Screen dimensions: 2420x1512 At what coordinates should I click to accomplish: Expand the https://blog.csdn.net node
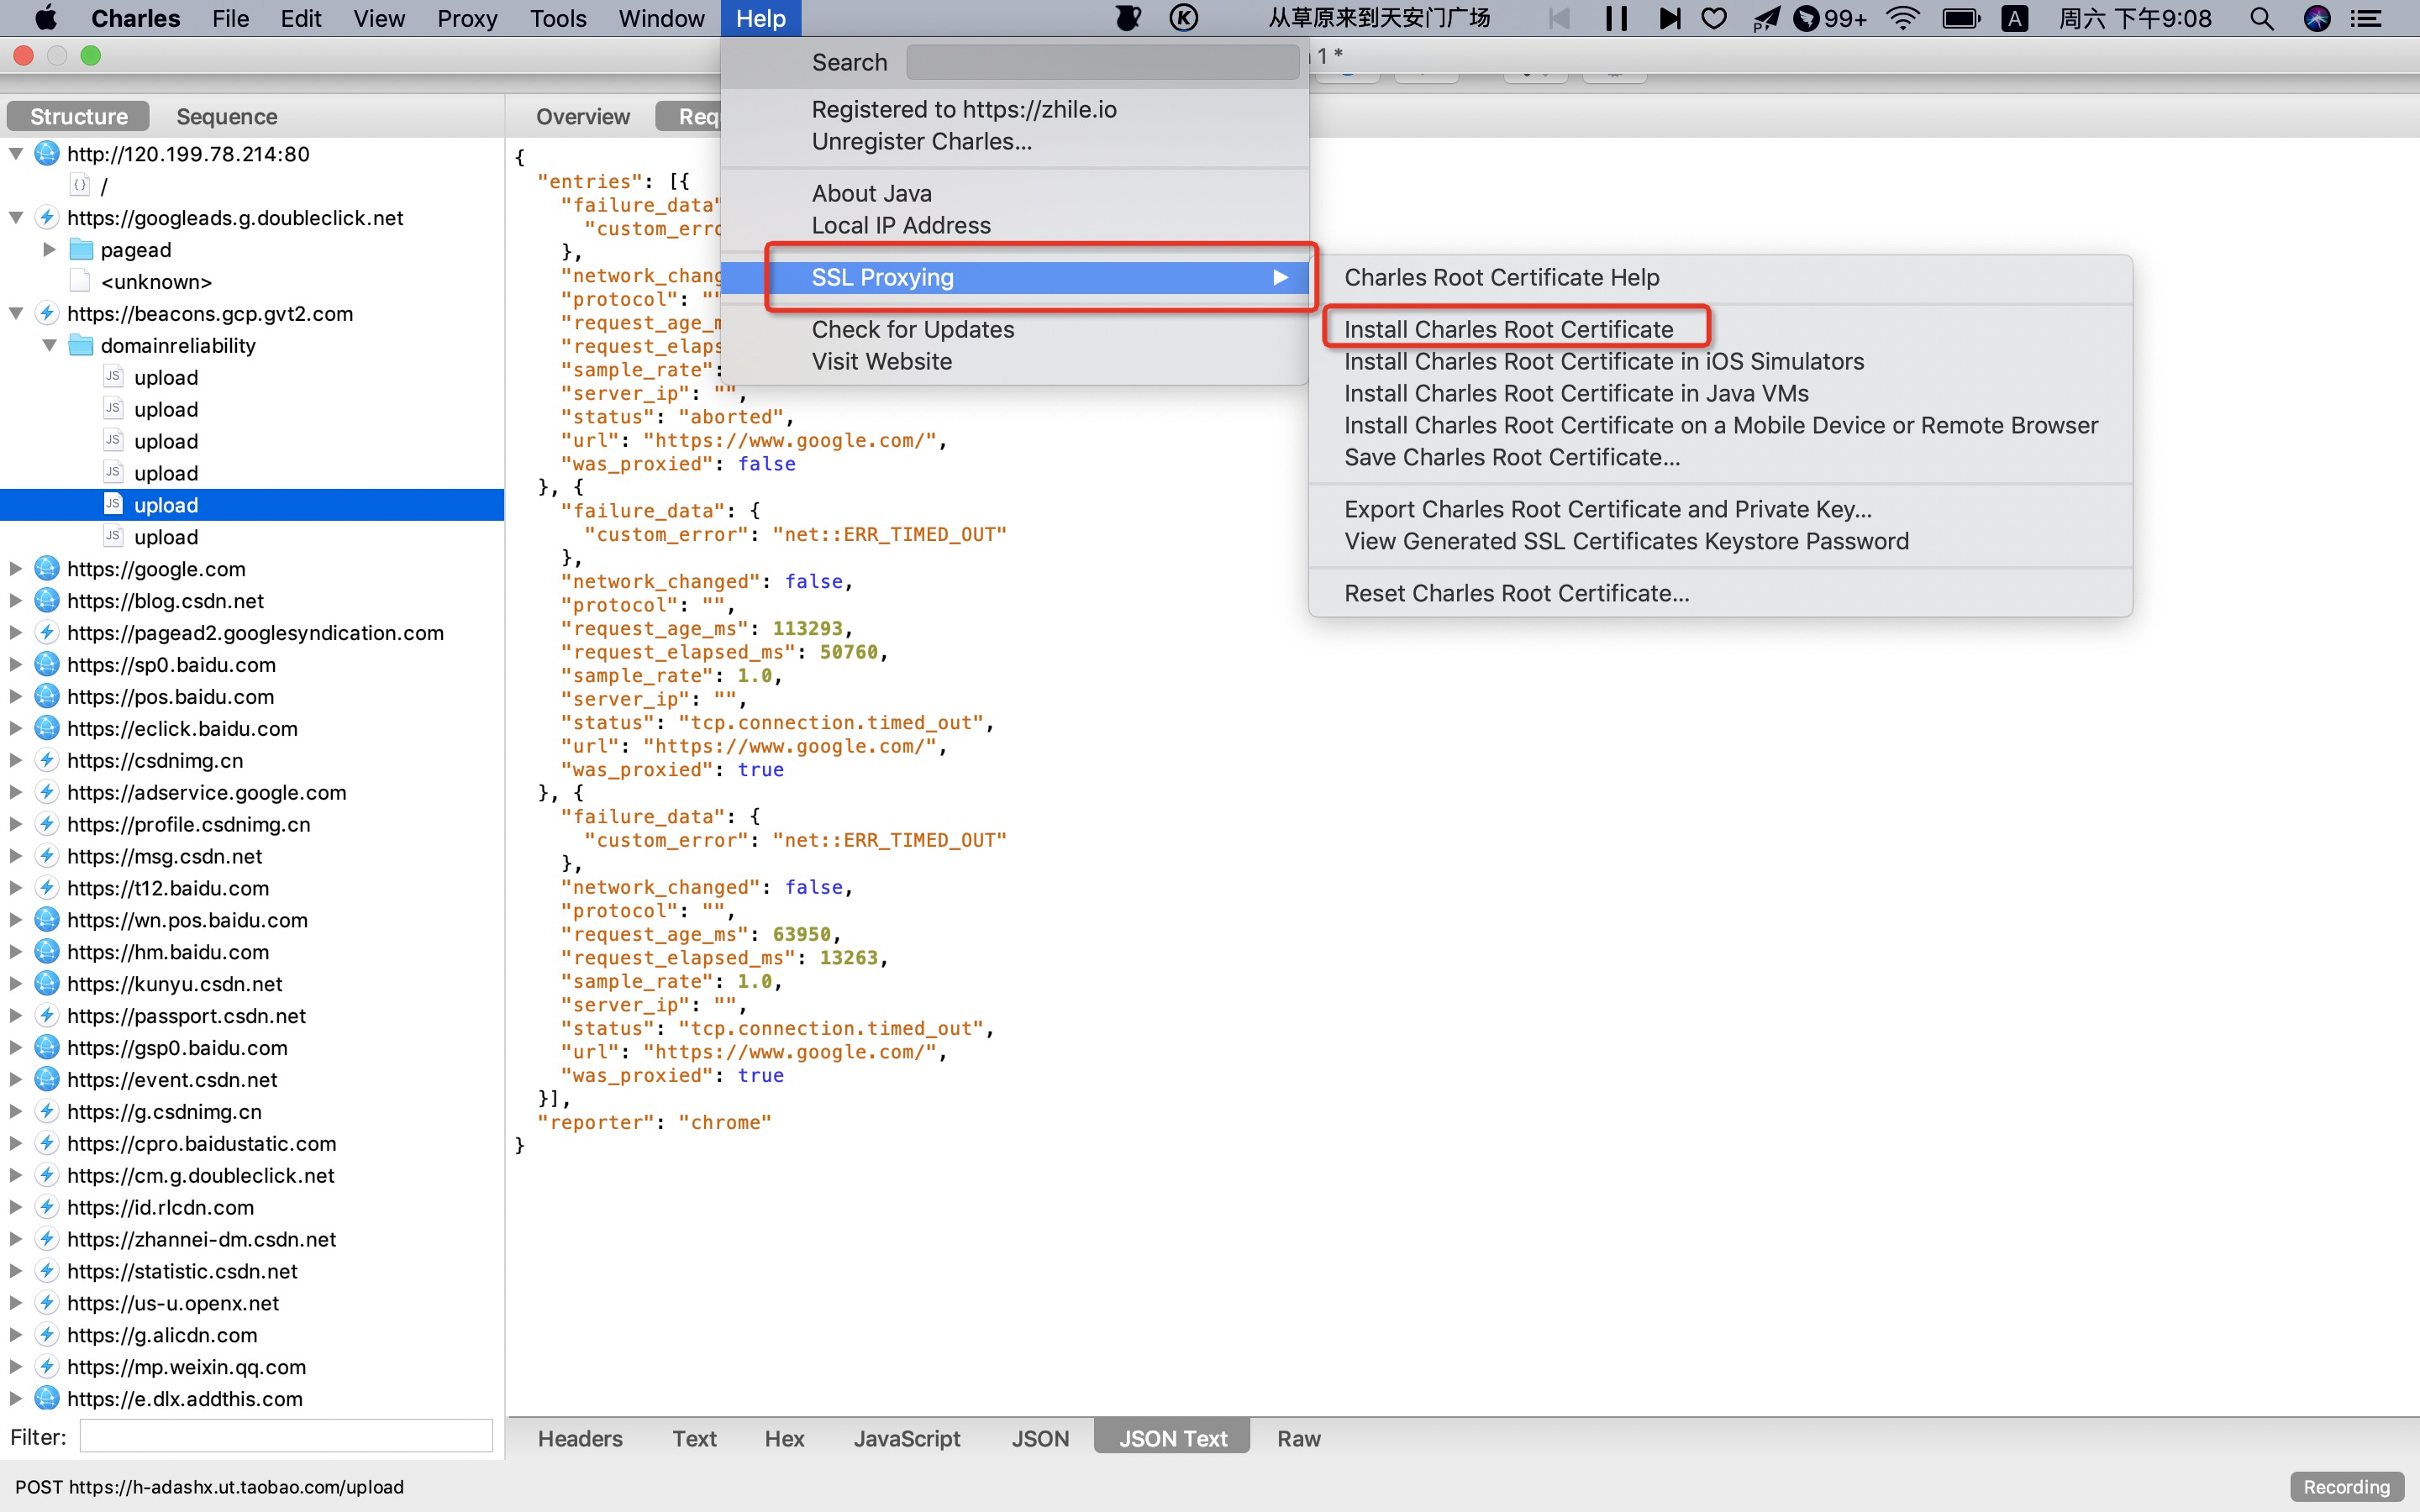tap(16, 601)
